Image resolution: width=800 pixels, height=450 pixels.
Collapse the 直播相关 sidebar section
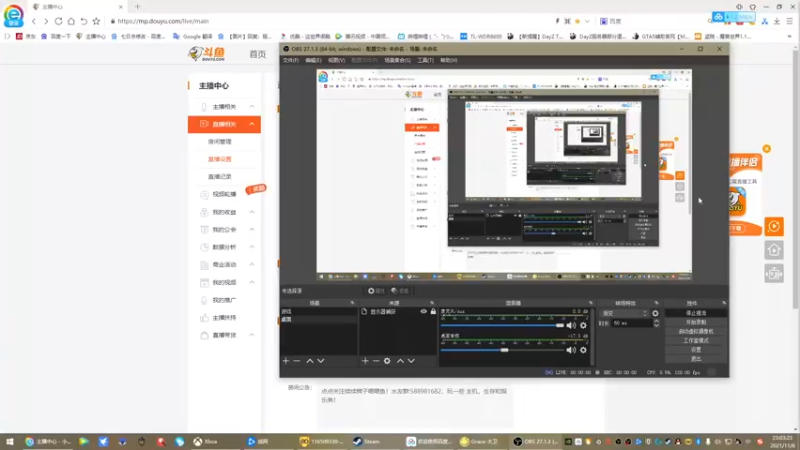tap(252, 124)
